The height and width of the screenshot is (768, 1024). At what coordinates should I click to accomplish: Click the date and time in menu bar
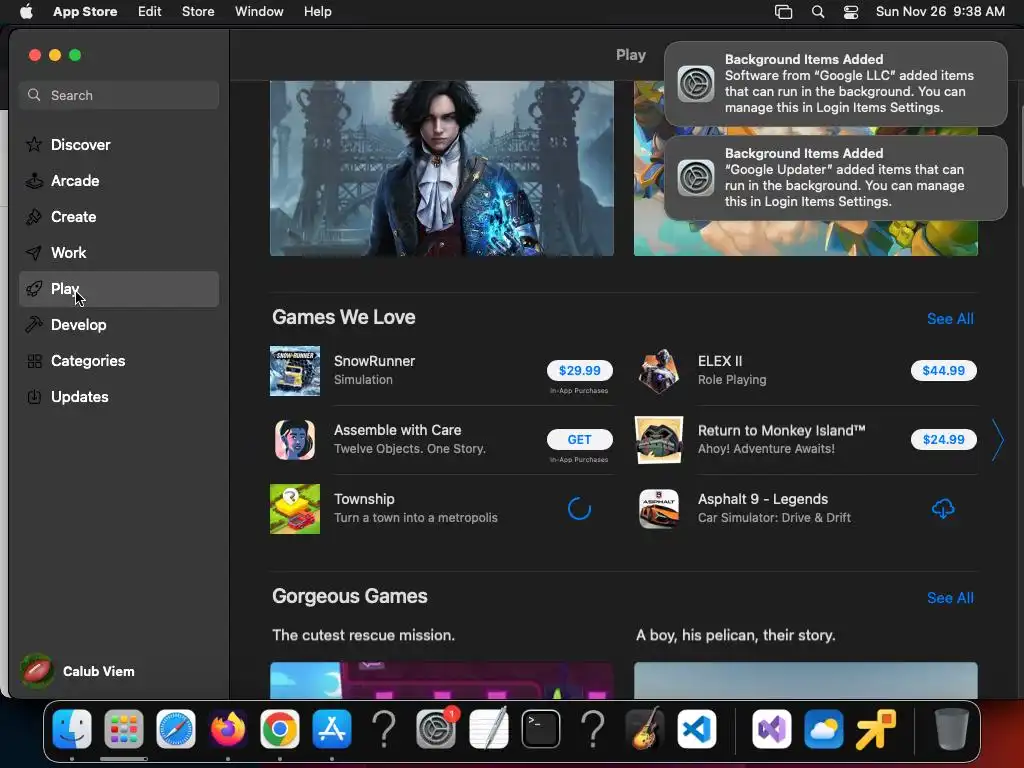click(940, 12)
